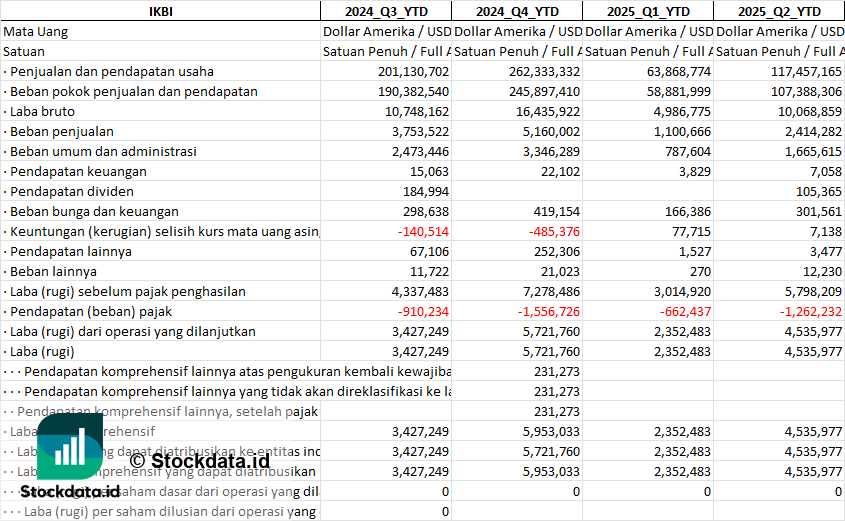Select cell with value 190,382,540
This screenshot has width=845, height=521.
click(x=386, y=91)
